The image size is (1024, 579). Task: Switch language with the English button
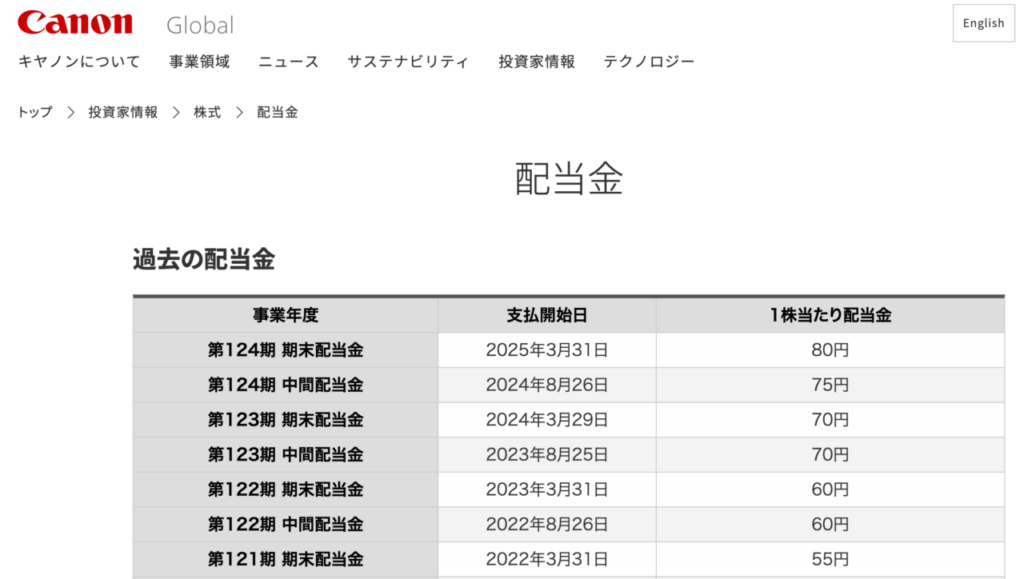[x=983, y=23]
